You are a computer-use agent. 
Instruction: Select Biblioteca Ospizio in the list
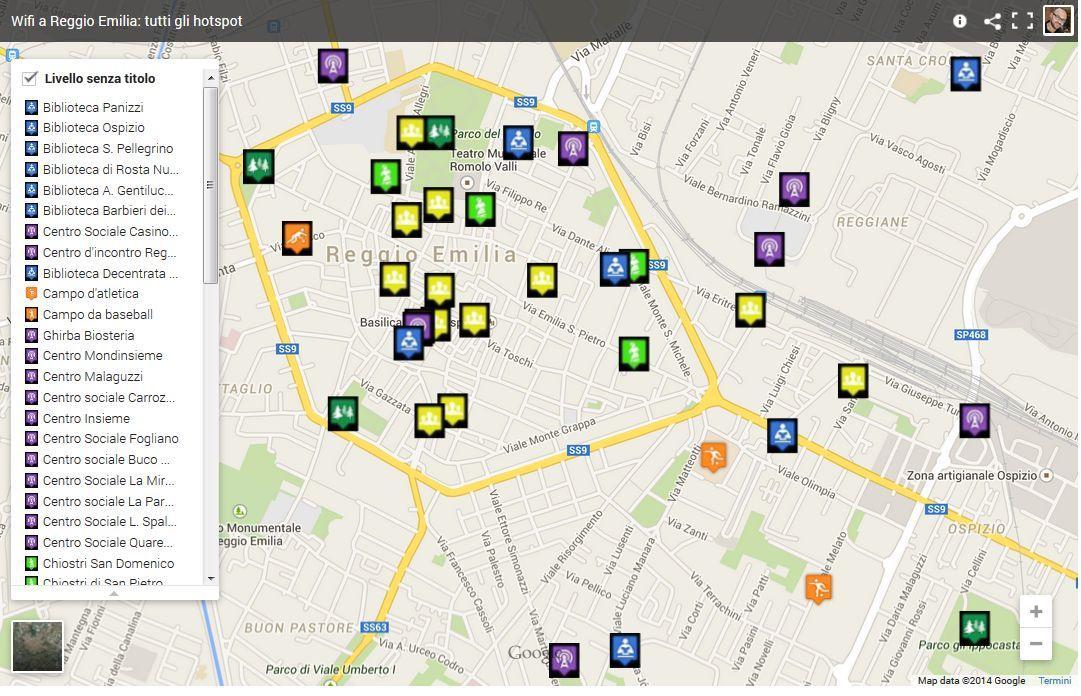pos(94,127)
